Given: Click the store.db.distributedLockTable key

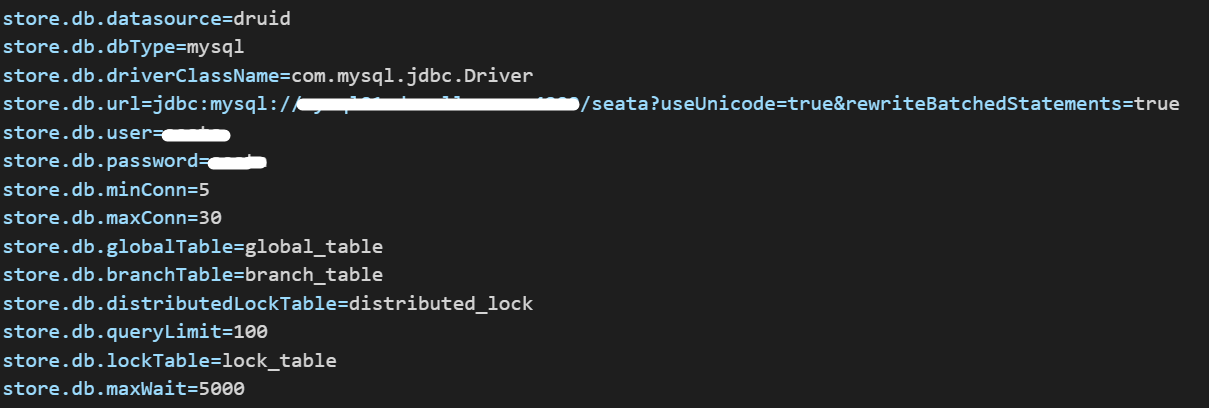Looking at the screenshot, I should coord(170,303).
